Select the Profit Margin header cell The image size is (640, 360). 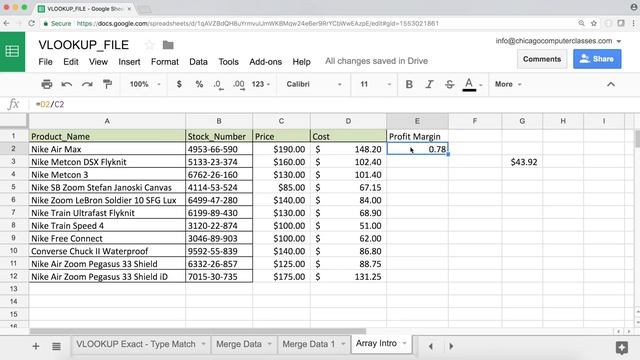coord(417,136)
